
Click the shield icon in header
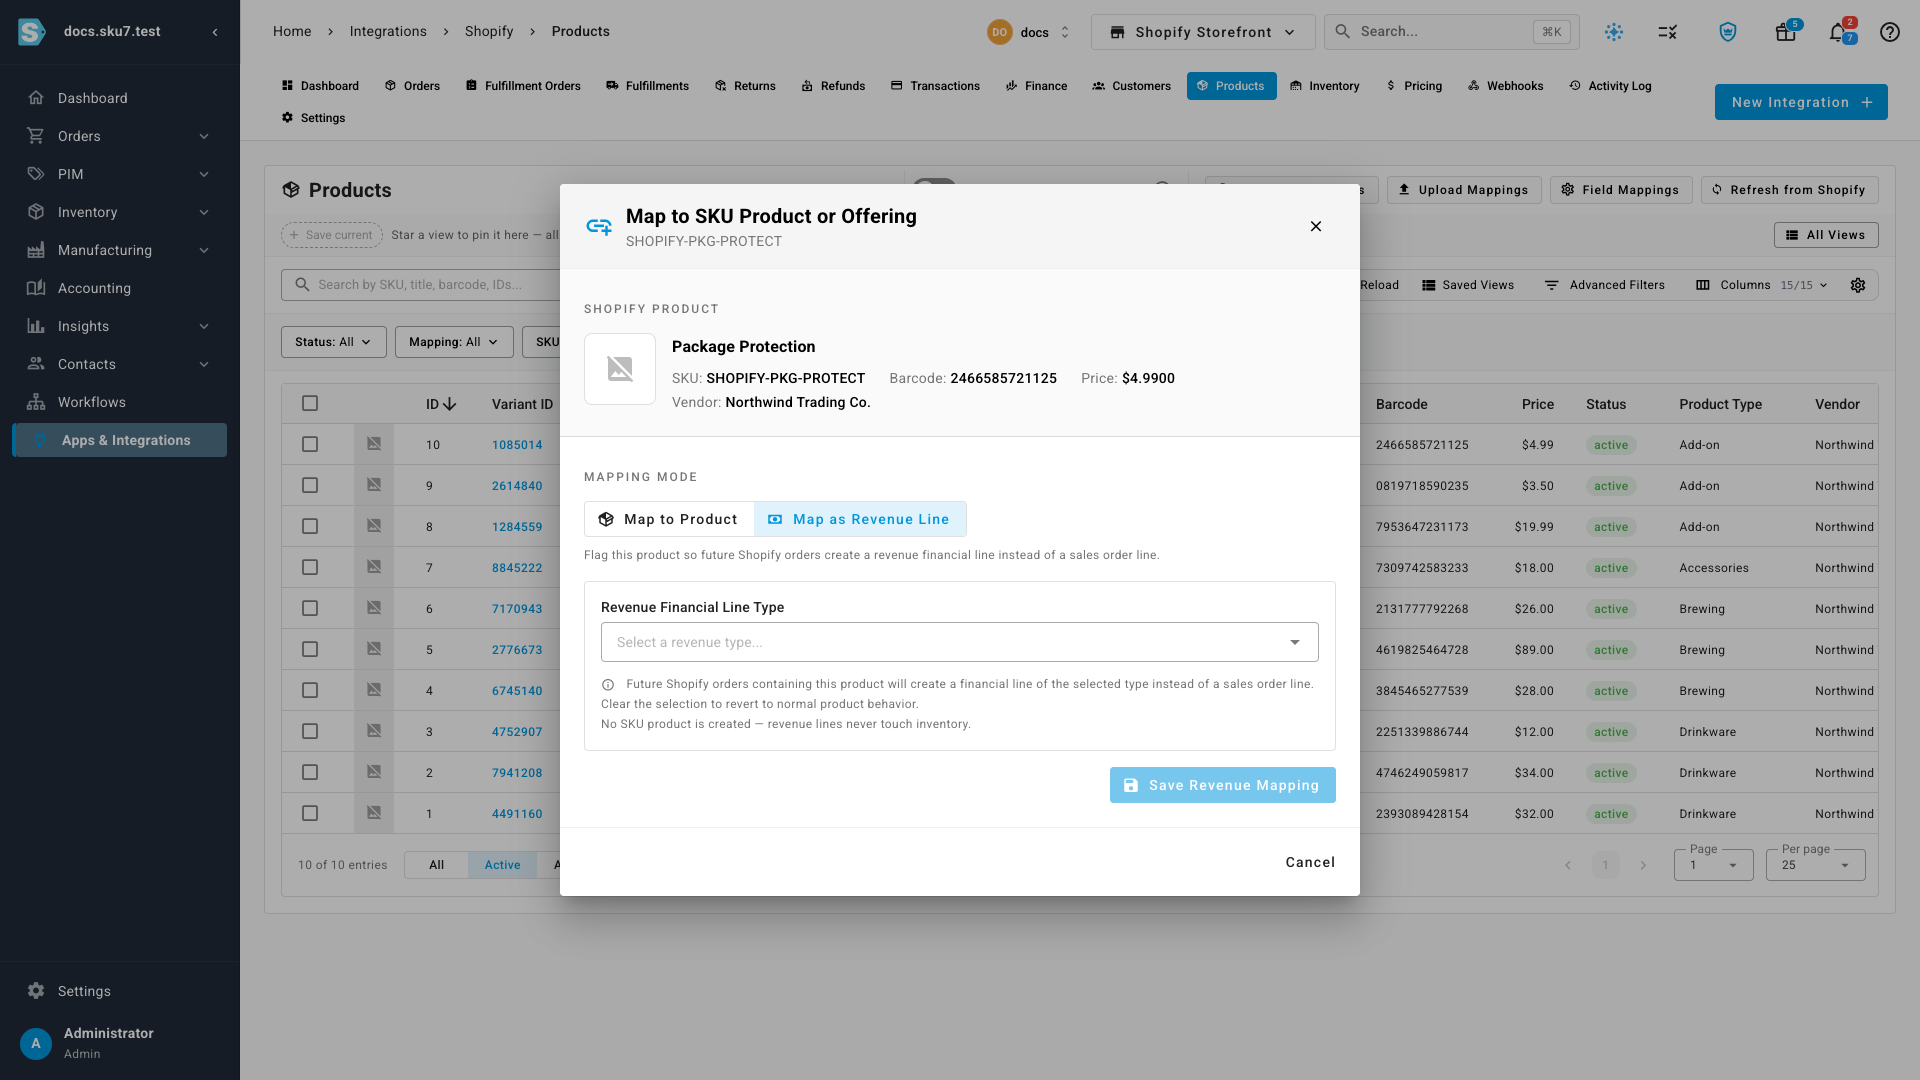point(1728,32)
